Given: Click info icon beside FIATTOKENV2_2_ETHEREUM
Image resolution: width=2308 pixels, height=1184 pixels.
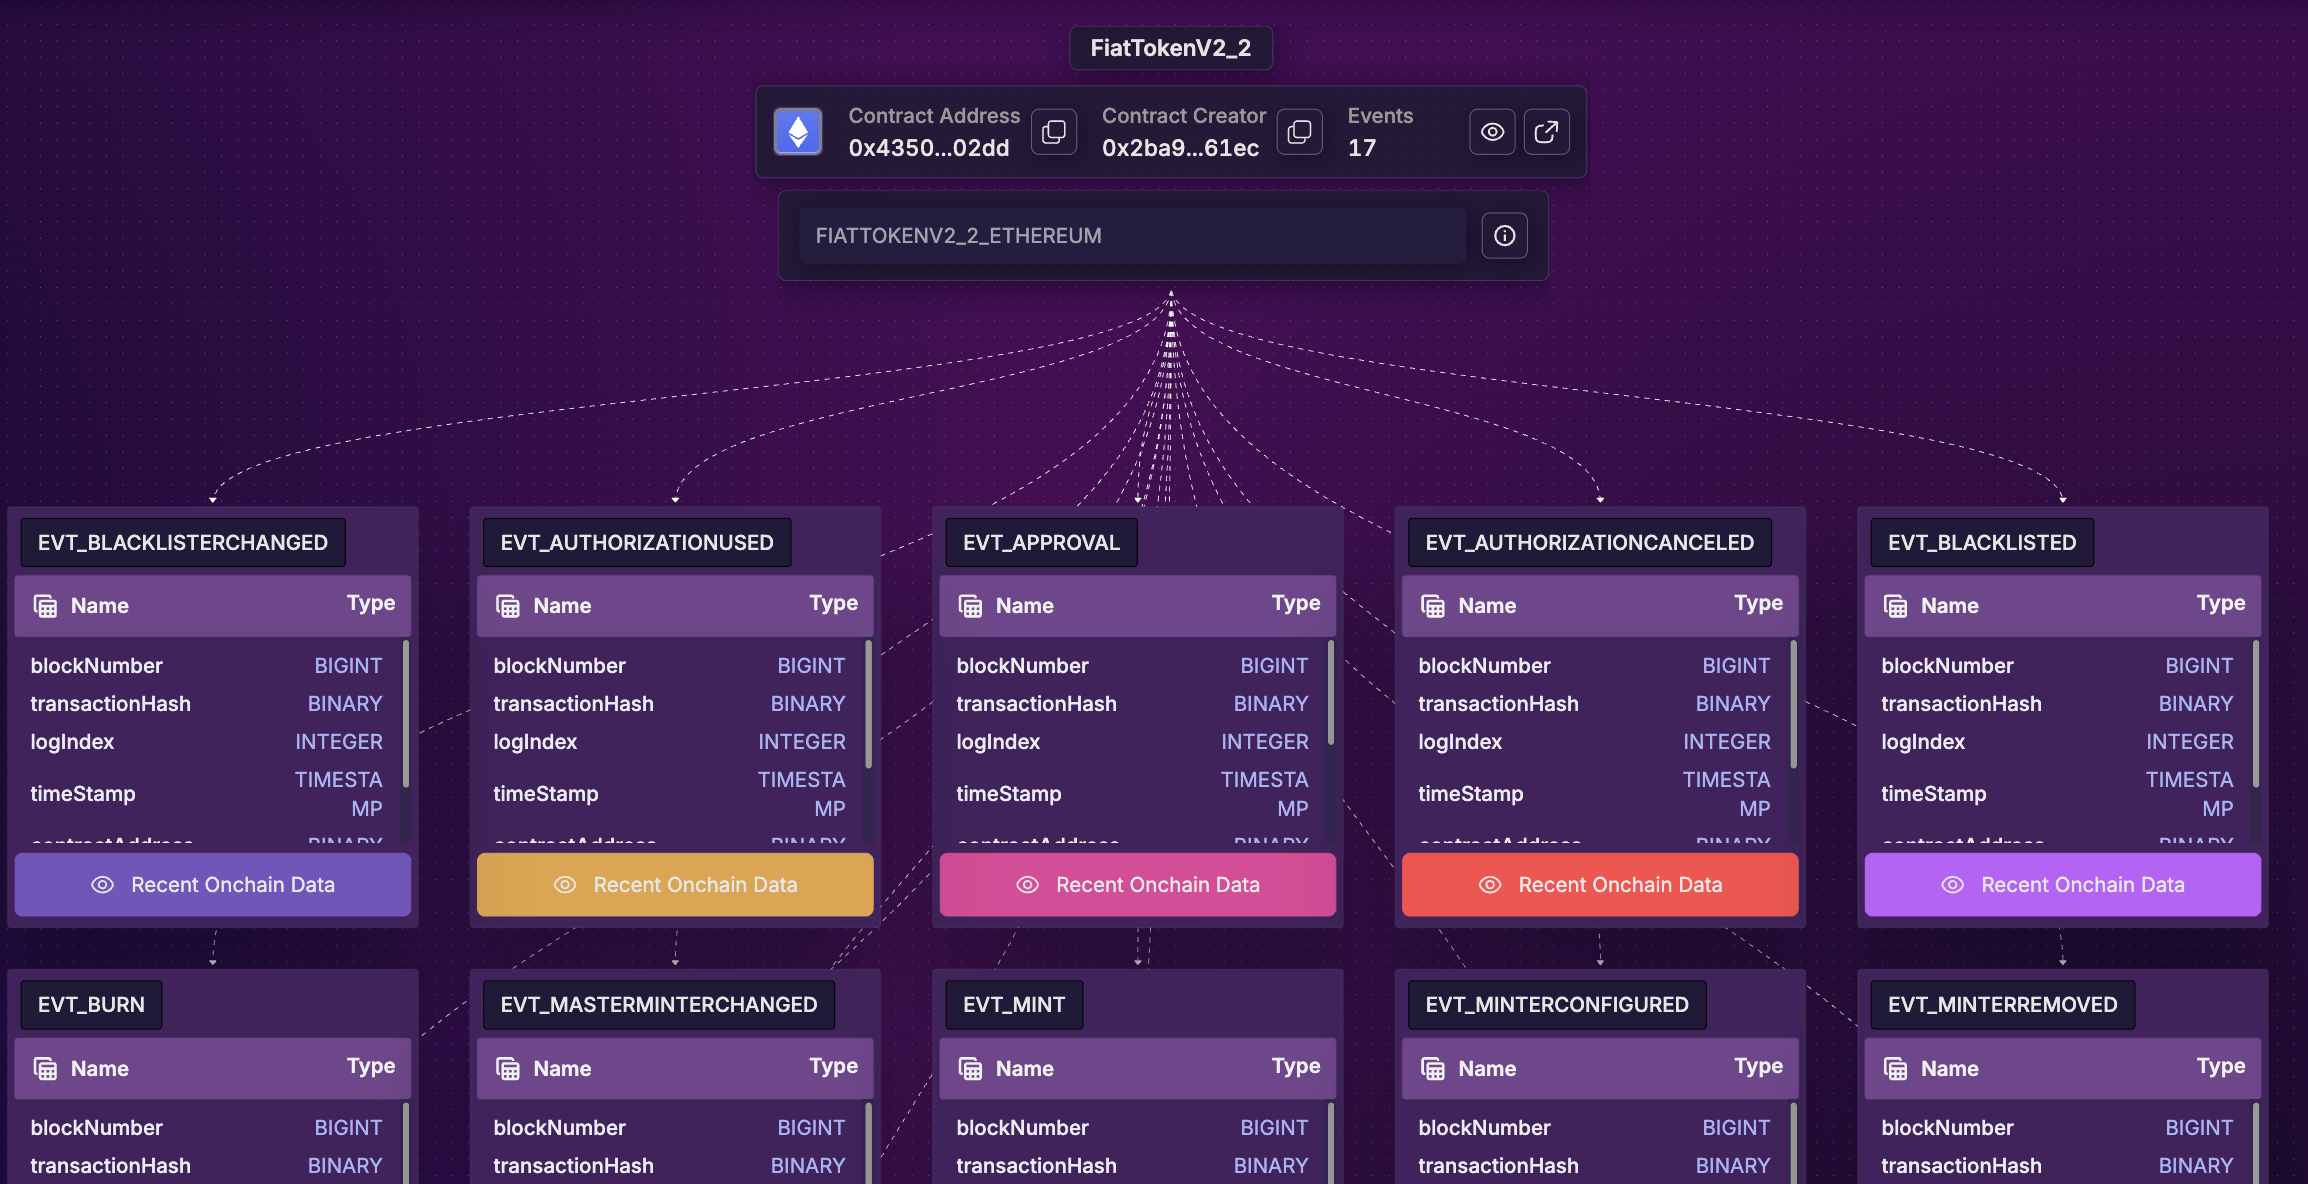Looking at the screenshot, I should (1504, 236).
